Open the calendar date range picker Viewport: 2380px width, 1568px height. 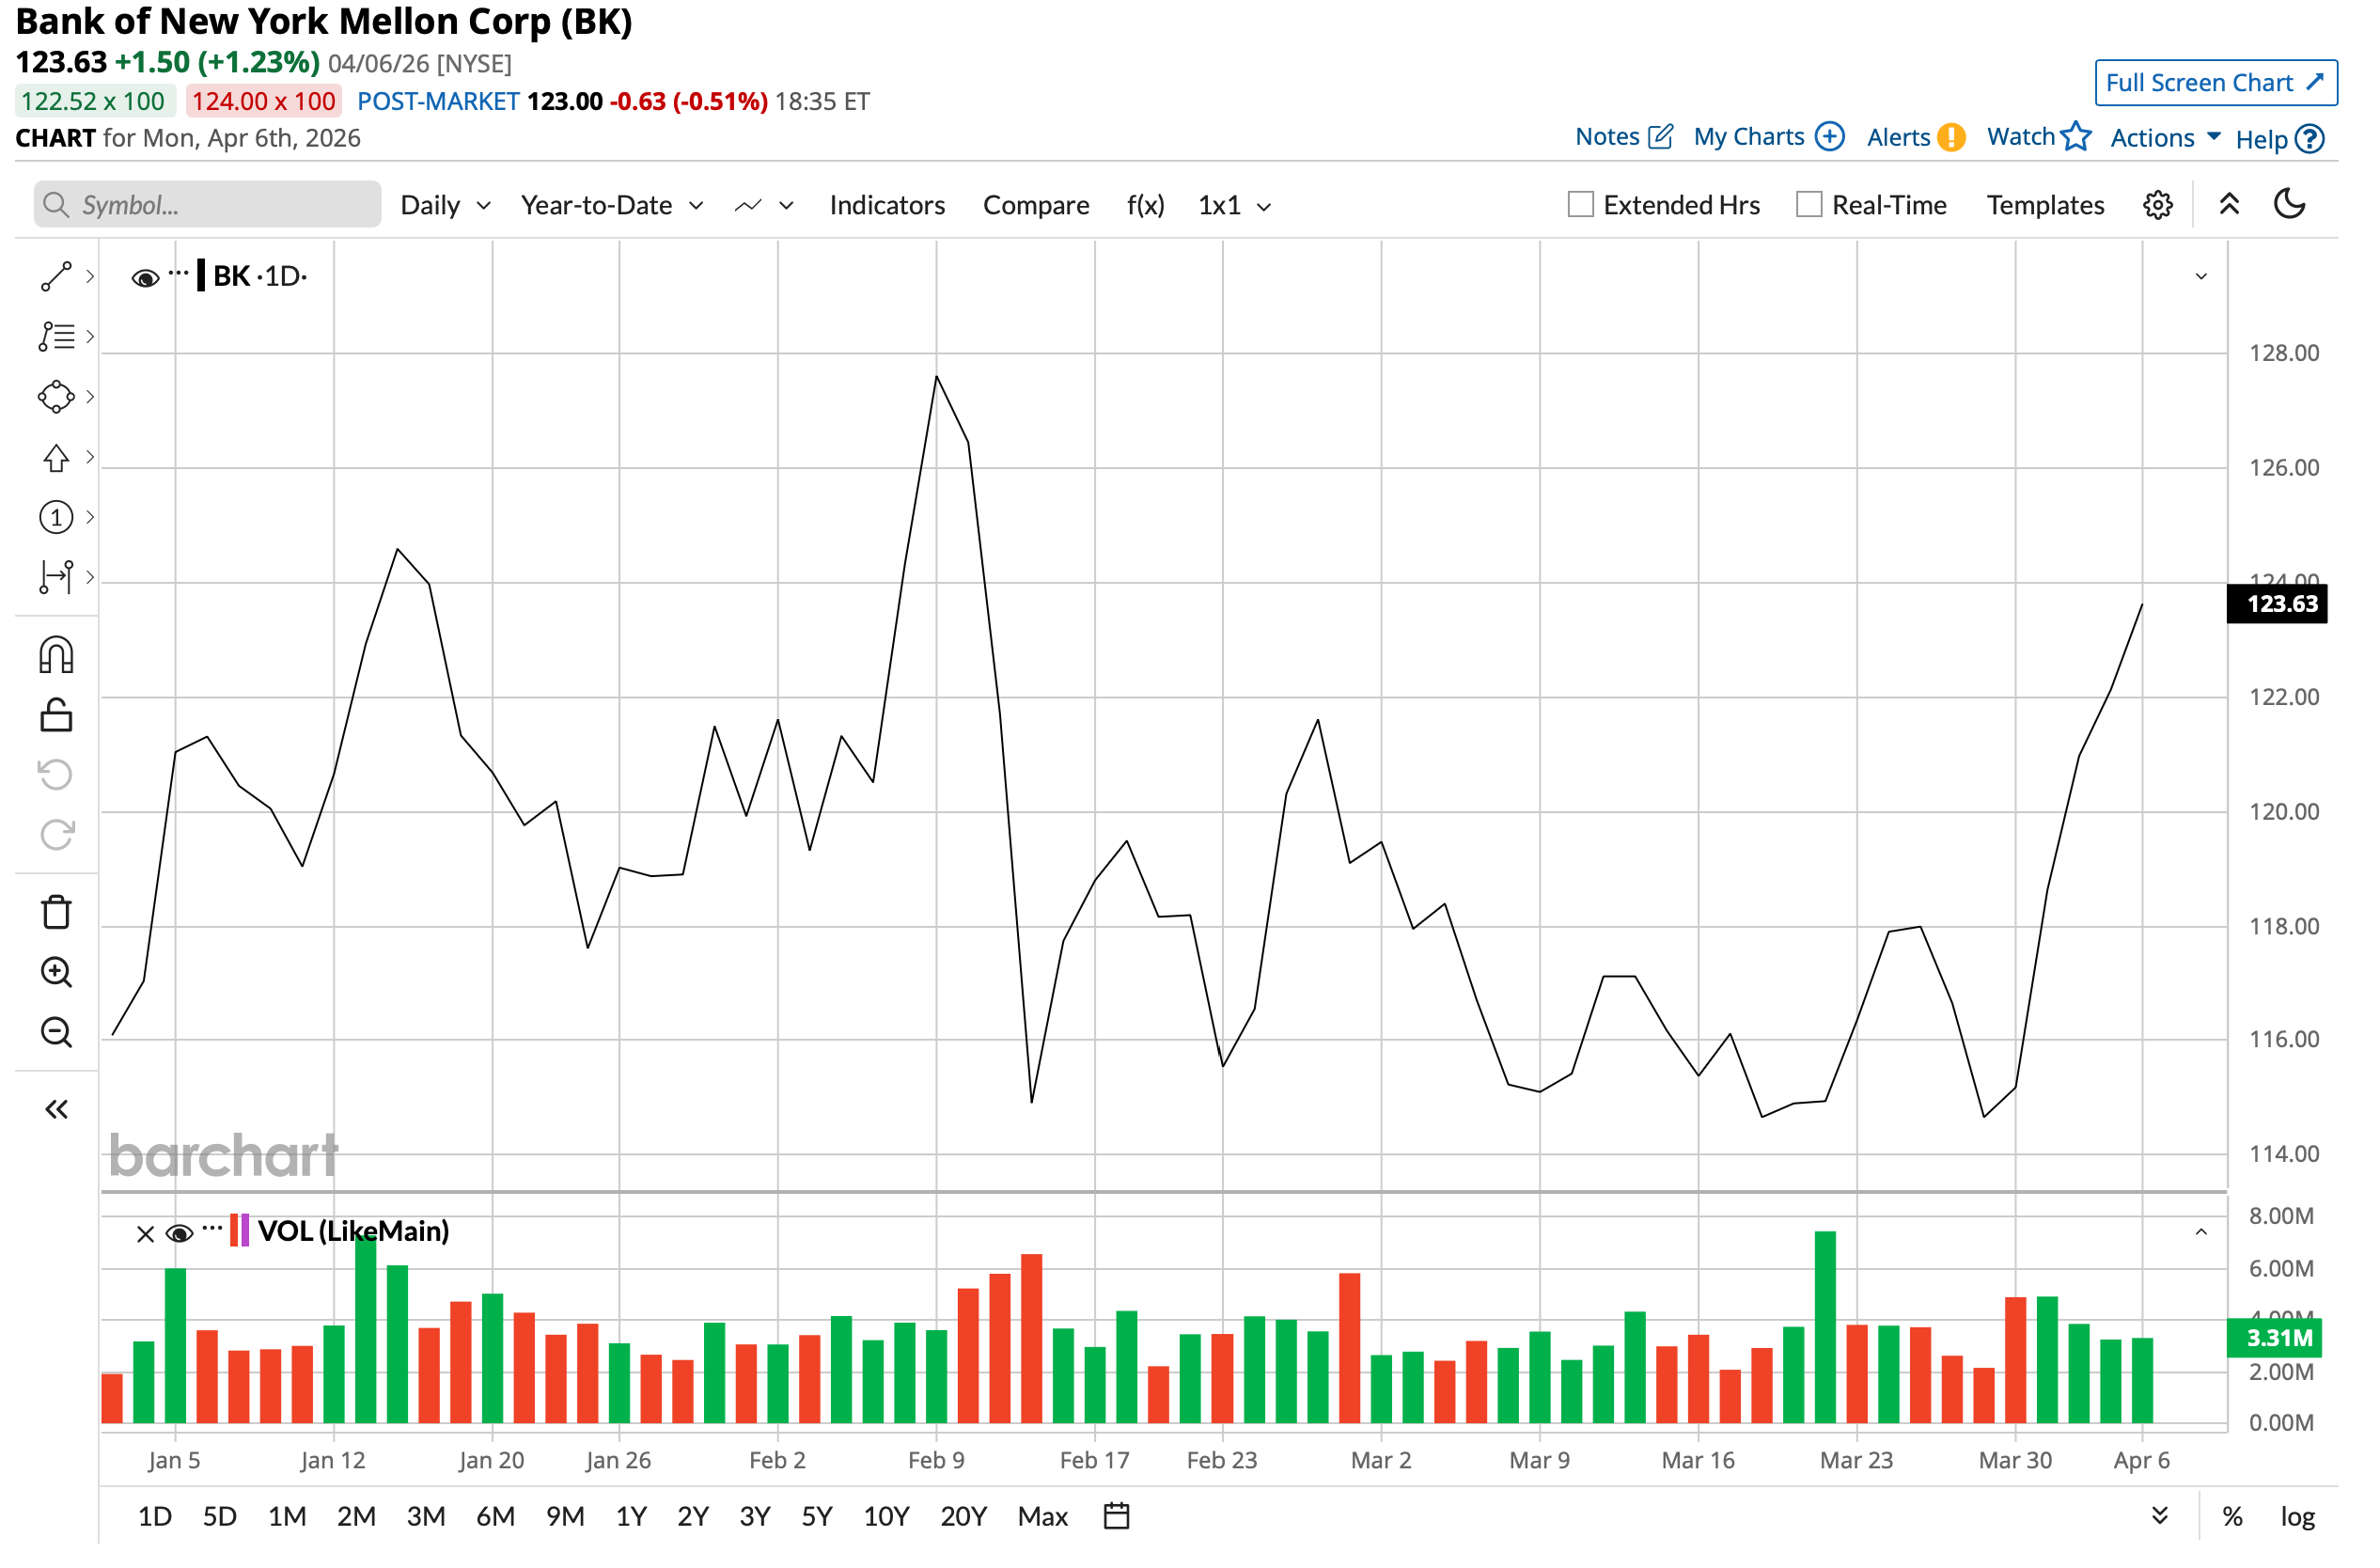pos(1117,1517)
